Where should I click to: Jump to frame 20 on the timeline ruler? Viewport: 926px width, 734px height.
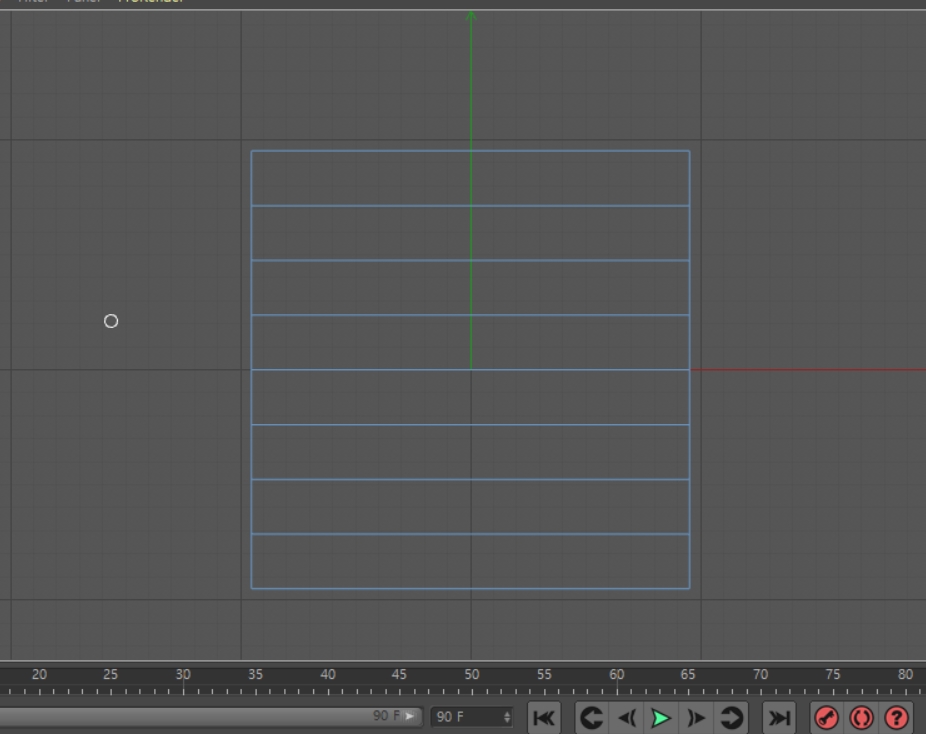(39, 674)
